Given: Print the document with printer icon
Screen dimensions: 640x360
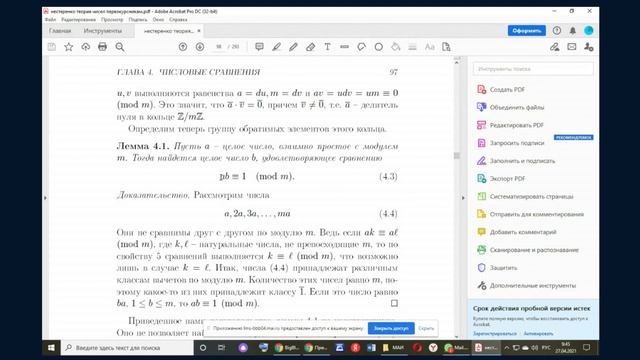Looking at the screenshot, I should point(102,47).
